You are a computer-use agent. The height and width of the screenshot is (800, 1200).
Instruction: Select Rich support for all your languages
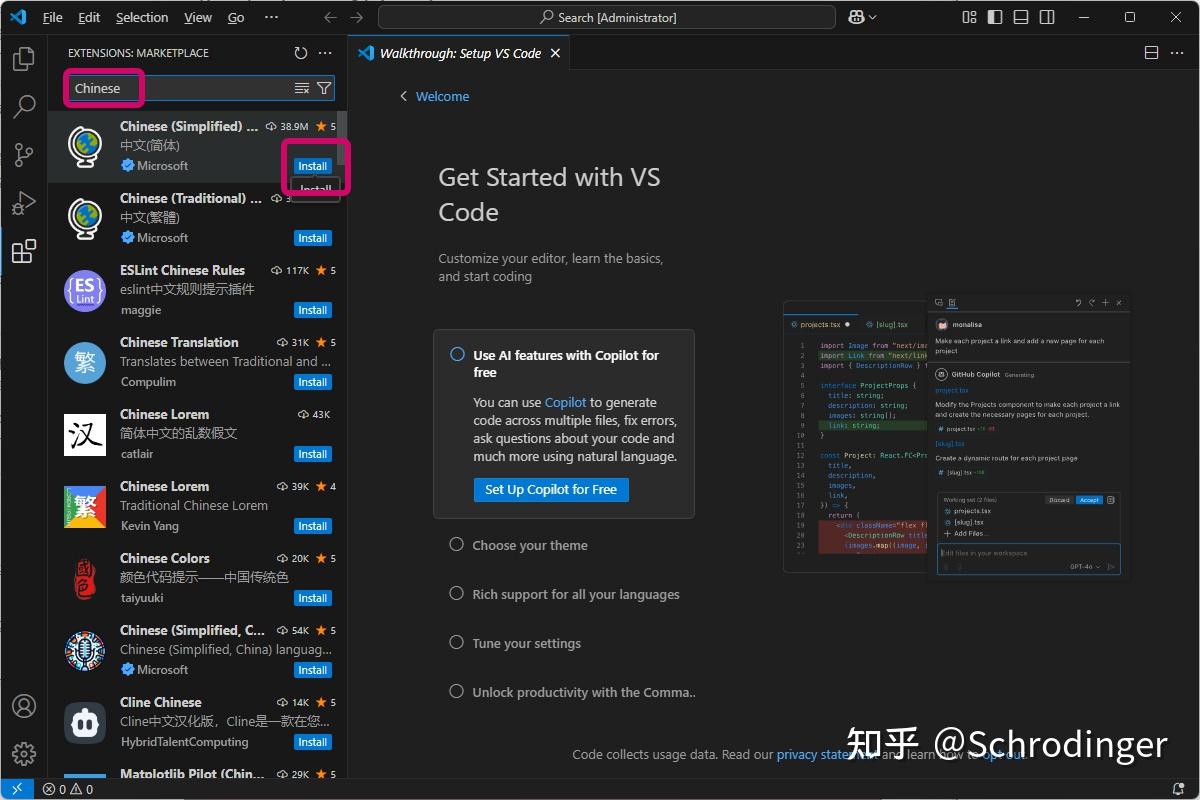pyautogui.click(x=576, y=594)
